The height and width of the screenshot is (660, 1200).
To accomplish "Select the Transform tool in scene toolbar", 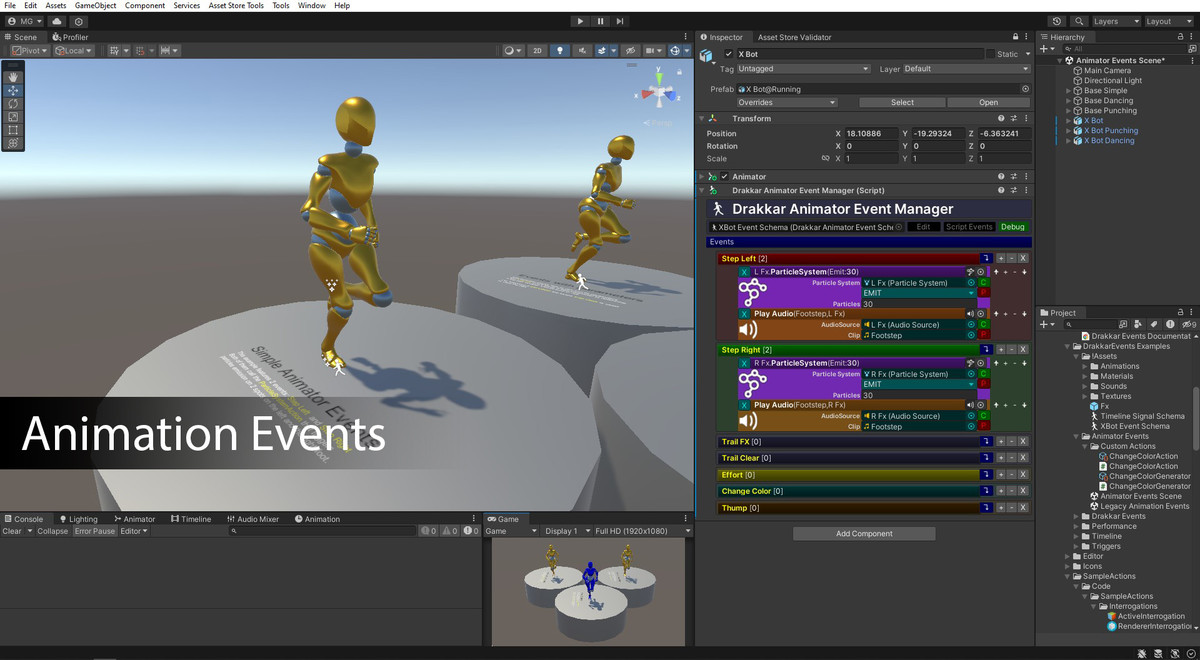I will click(x=13, y=143).
